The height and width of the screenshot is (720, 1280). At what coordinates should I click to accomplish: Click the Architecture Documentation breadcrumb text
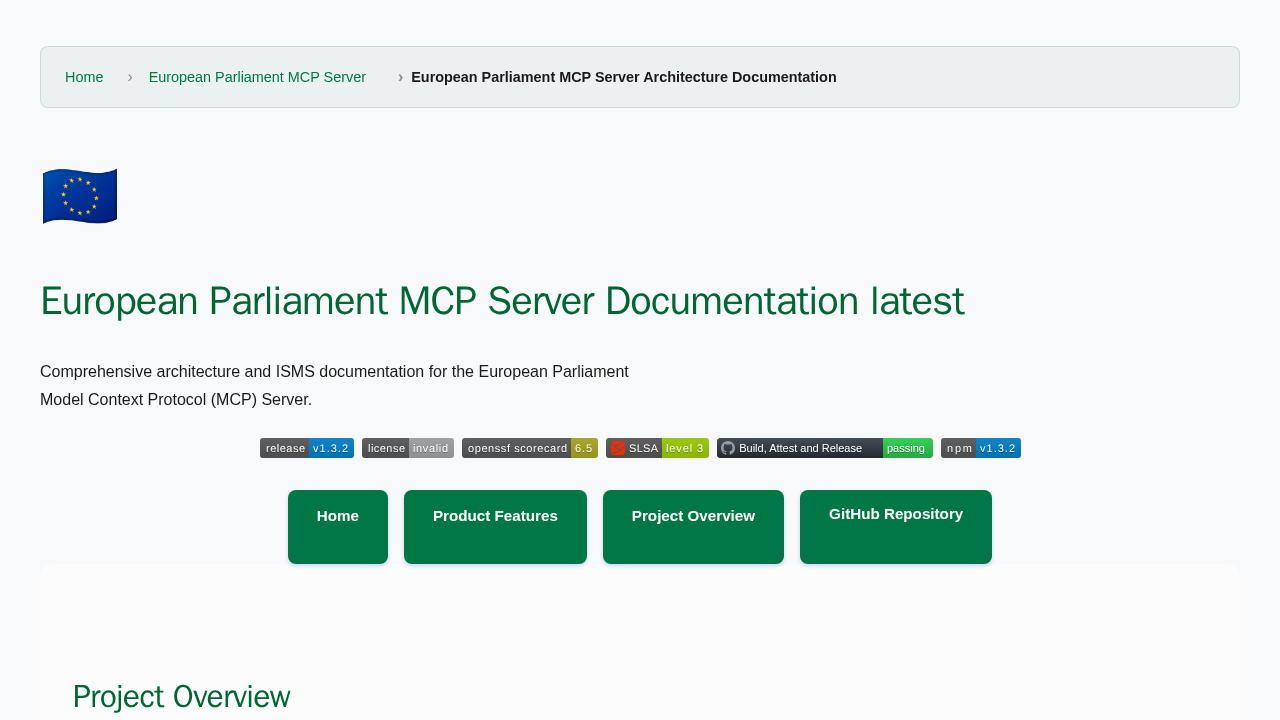pos(624,77)
